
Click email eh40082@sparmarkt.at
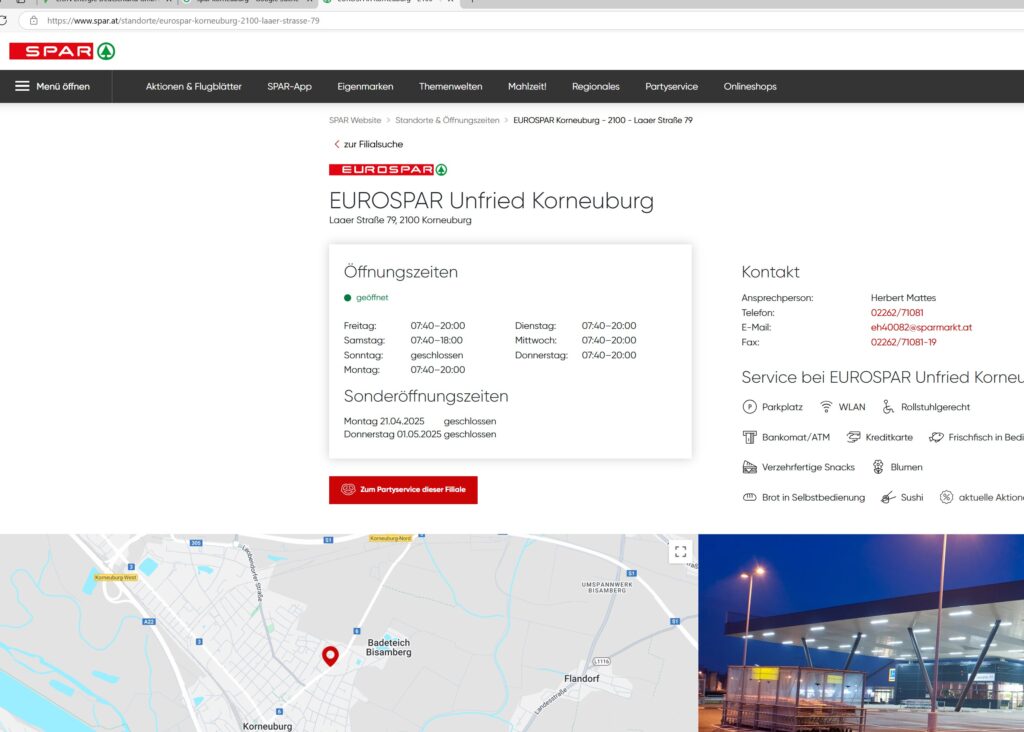[x=921, y=327]
